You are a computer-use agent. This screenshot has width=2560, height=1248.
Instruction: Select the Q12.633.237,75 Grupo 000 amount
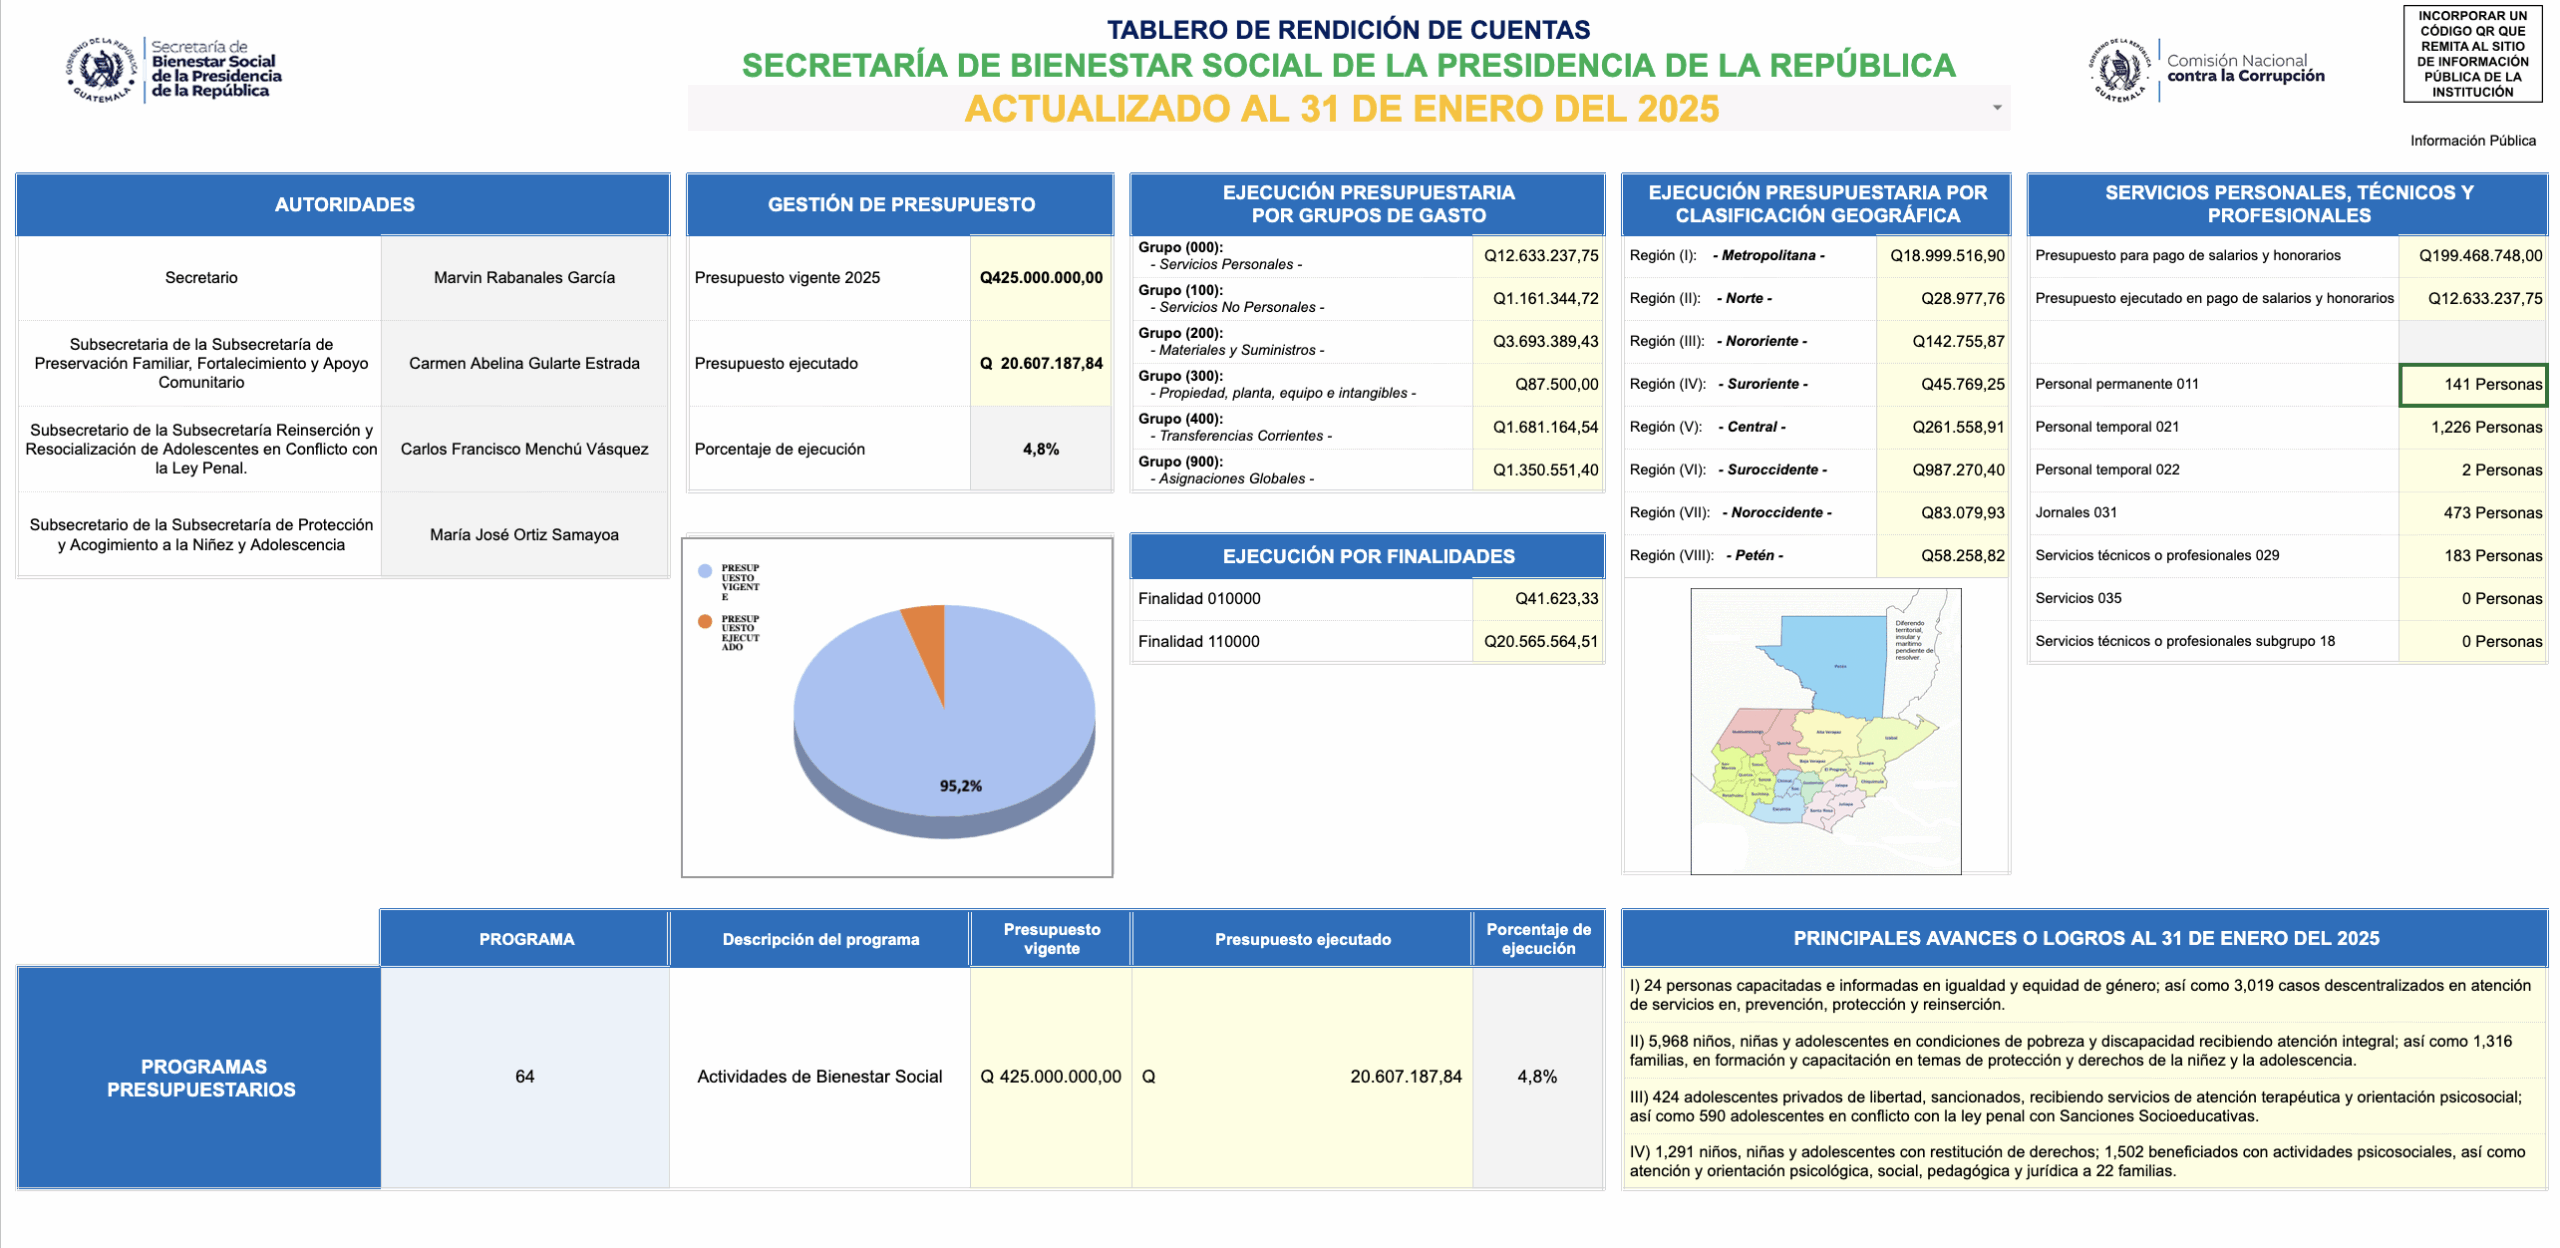pos(1539,256)
